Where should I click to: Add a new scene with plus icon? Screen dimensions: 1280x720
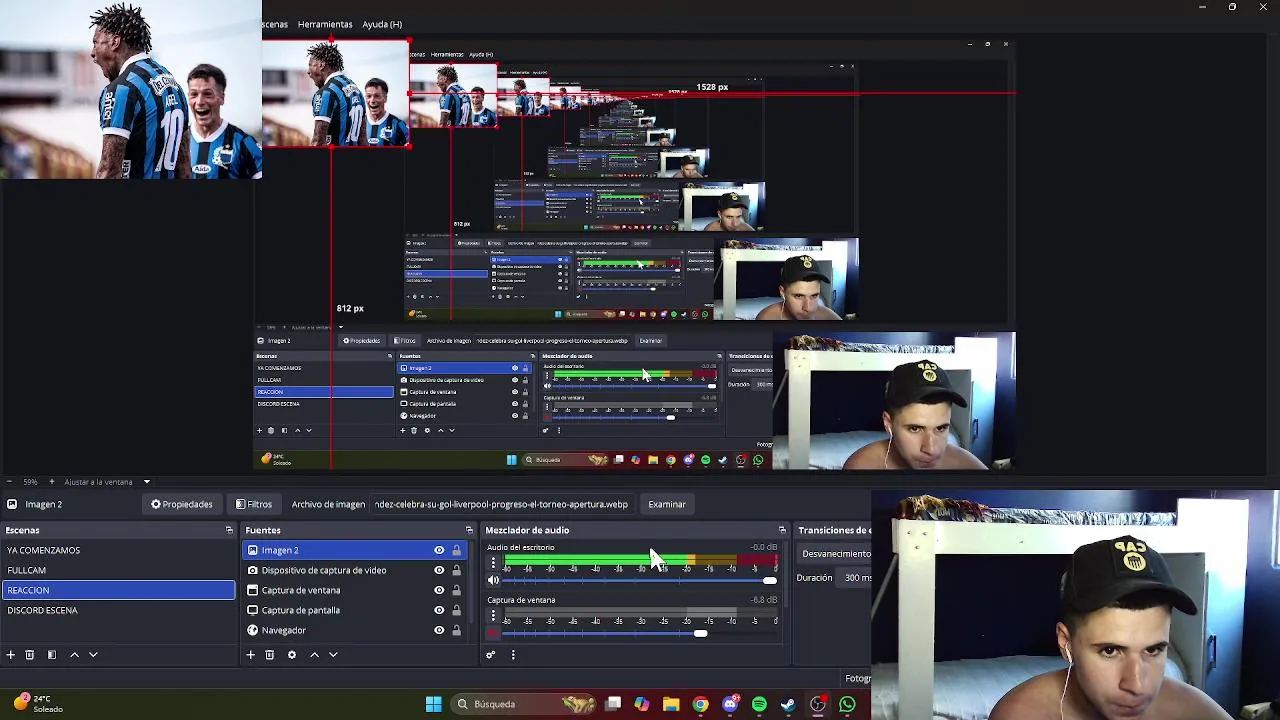tap(10, 655)
